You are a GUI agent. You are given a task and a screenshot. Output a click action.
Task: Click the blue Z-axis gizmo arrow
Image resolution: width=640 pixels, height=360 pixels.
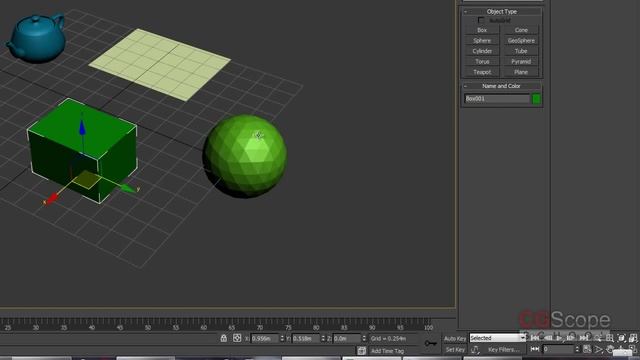[82, 127]
